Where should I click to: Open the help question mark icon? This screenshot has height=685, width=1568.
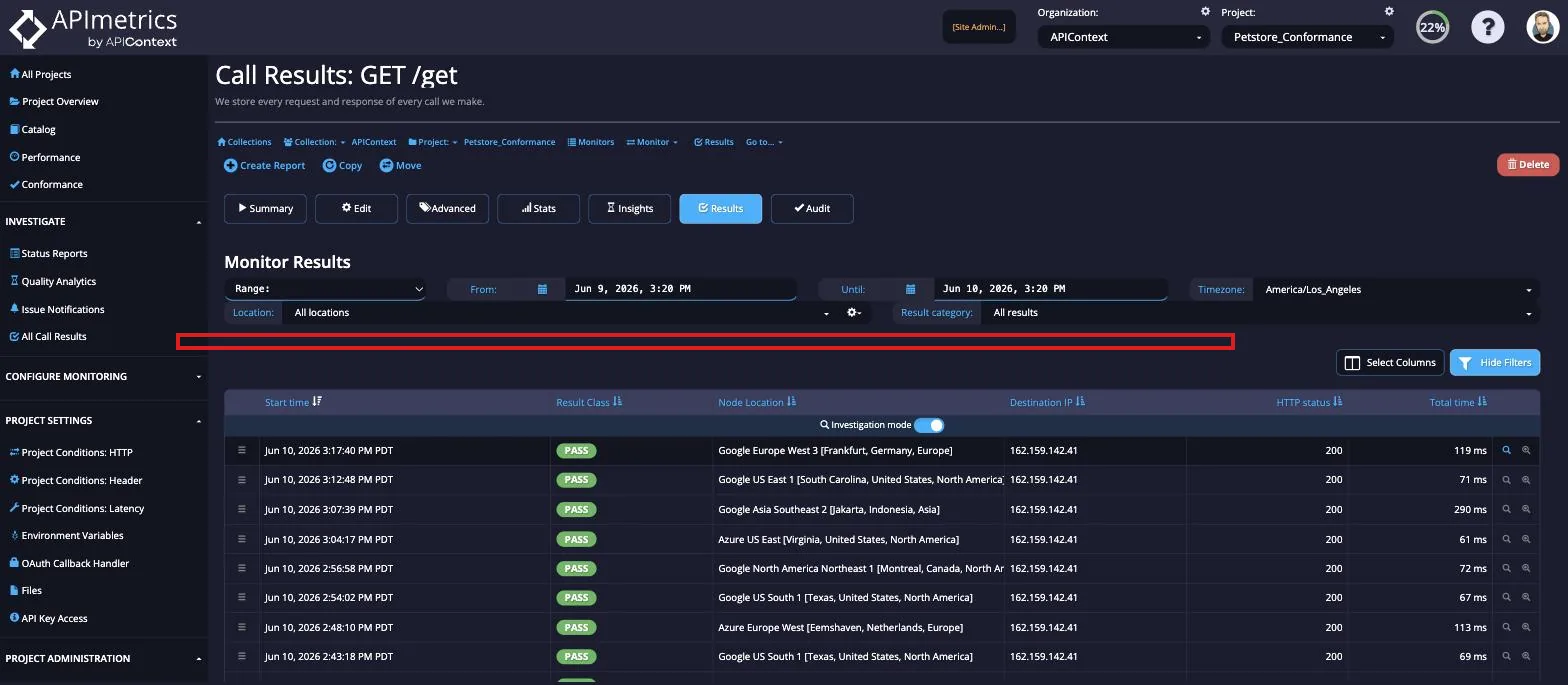click(x=1488, y=27)
